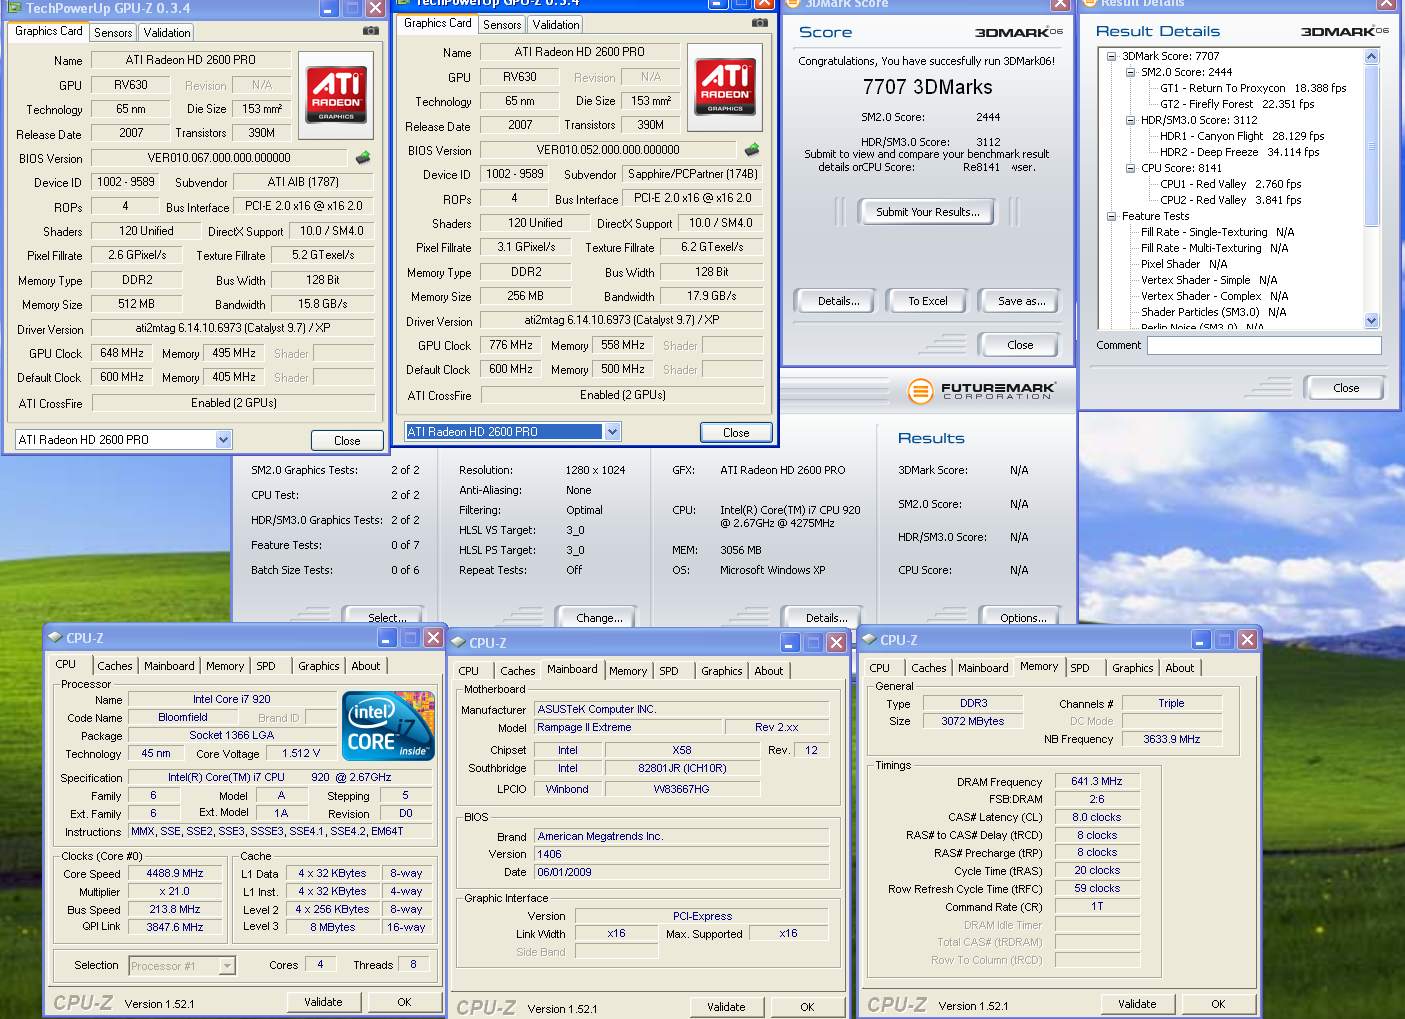
Task: Select About tab in right CPU-Z window
Action: tap(1179, 668)
